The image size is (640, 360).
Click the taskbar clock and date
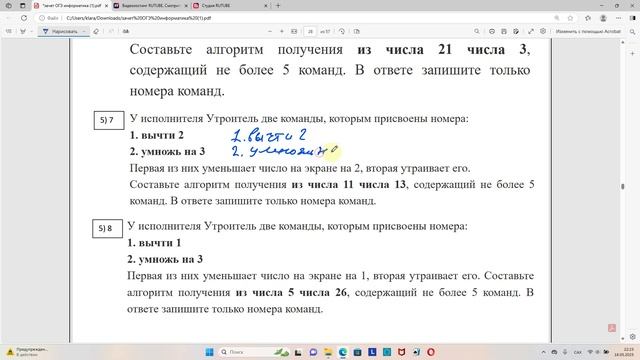(x=625, y=352)
